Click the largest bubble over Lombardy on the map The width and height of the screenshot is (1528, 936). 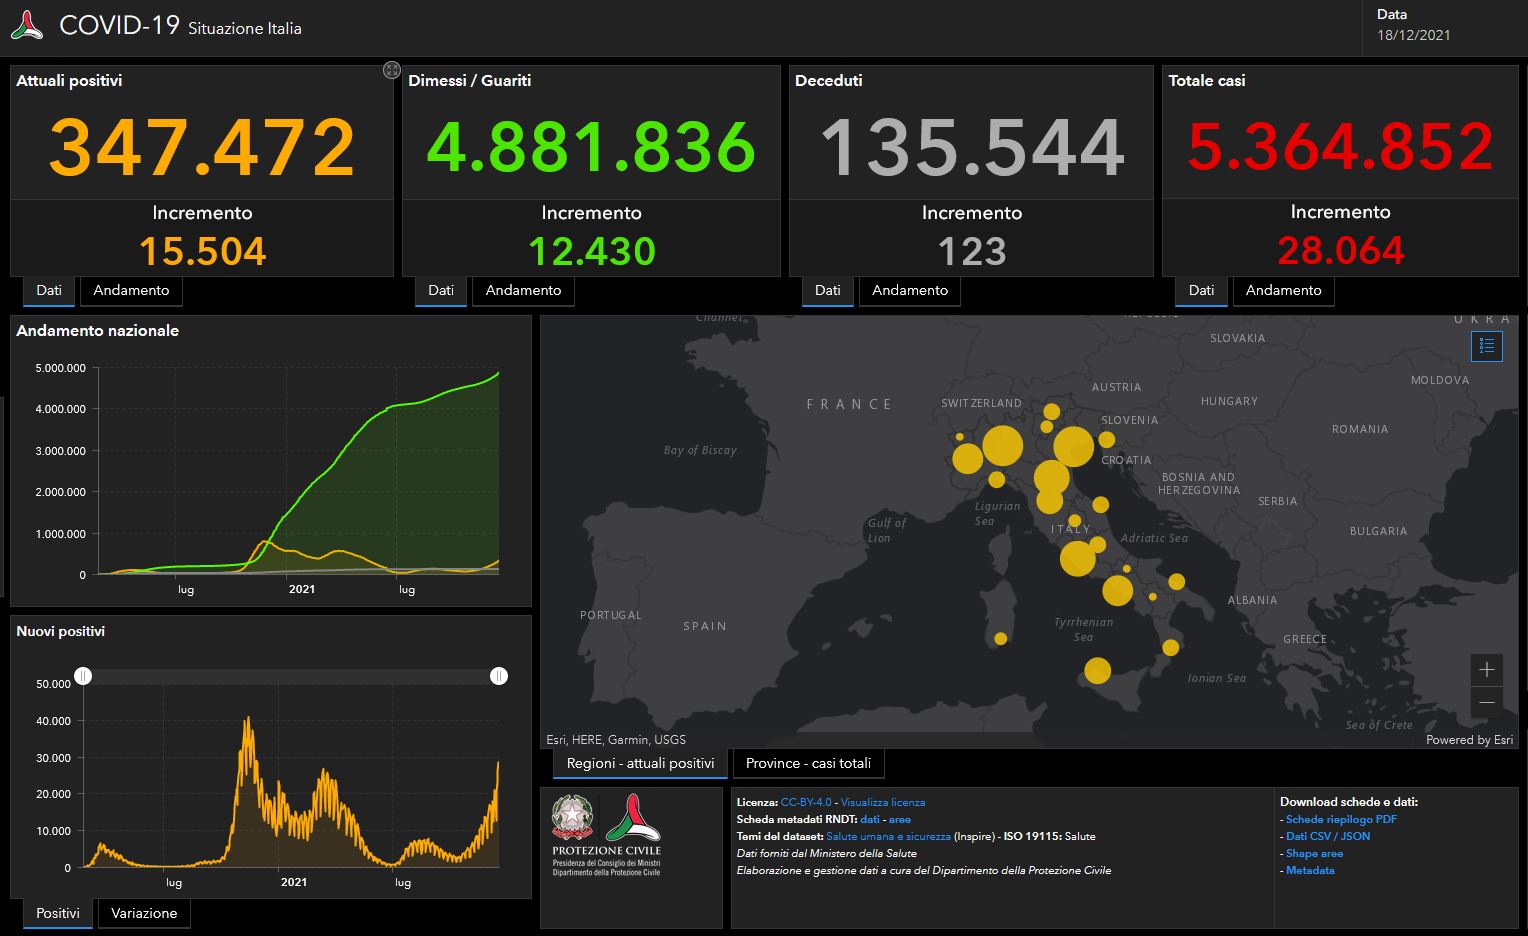point(1002,446)
